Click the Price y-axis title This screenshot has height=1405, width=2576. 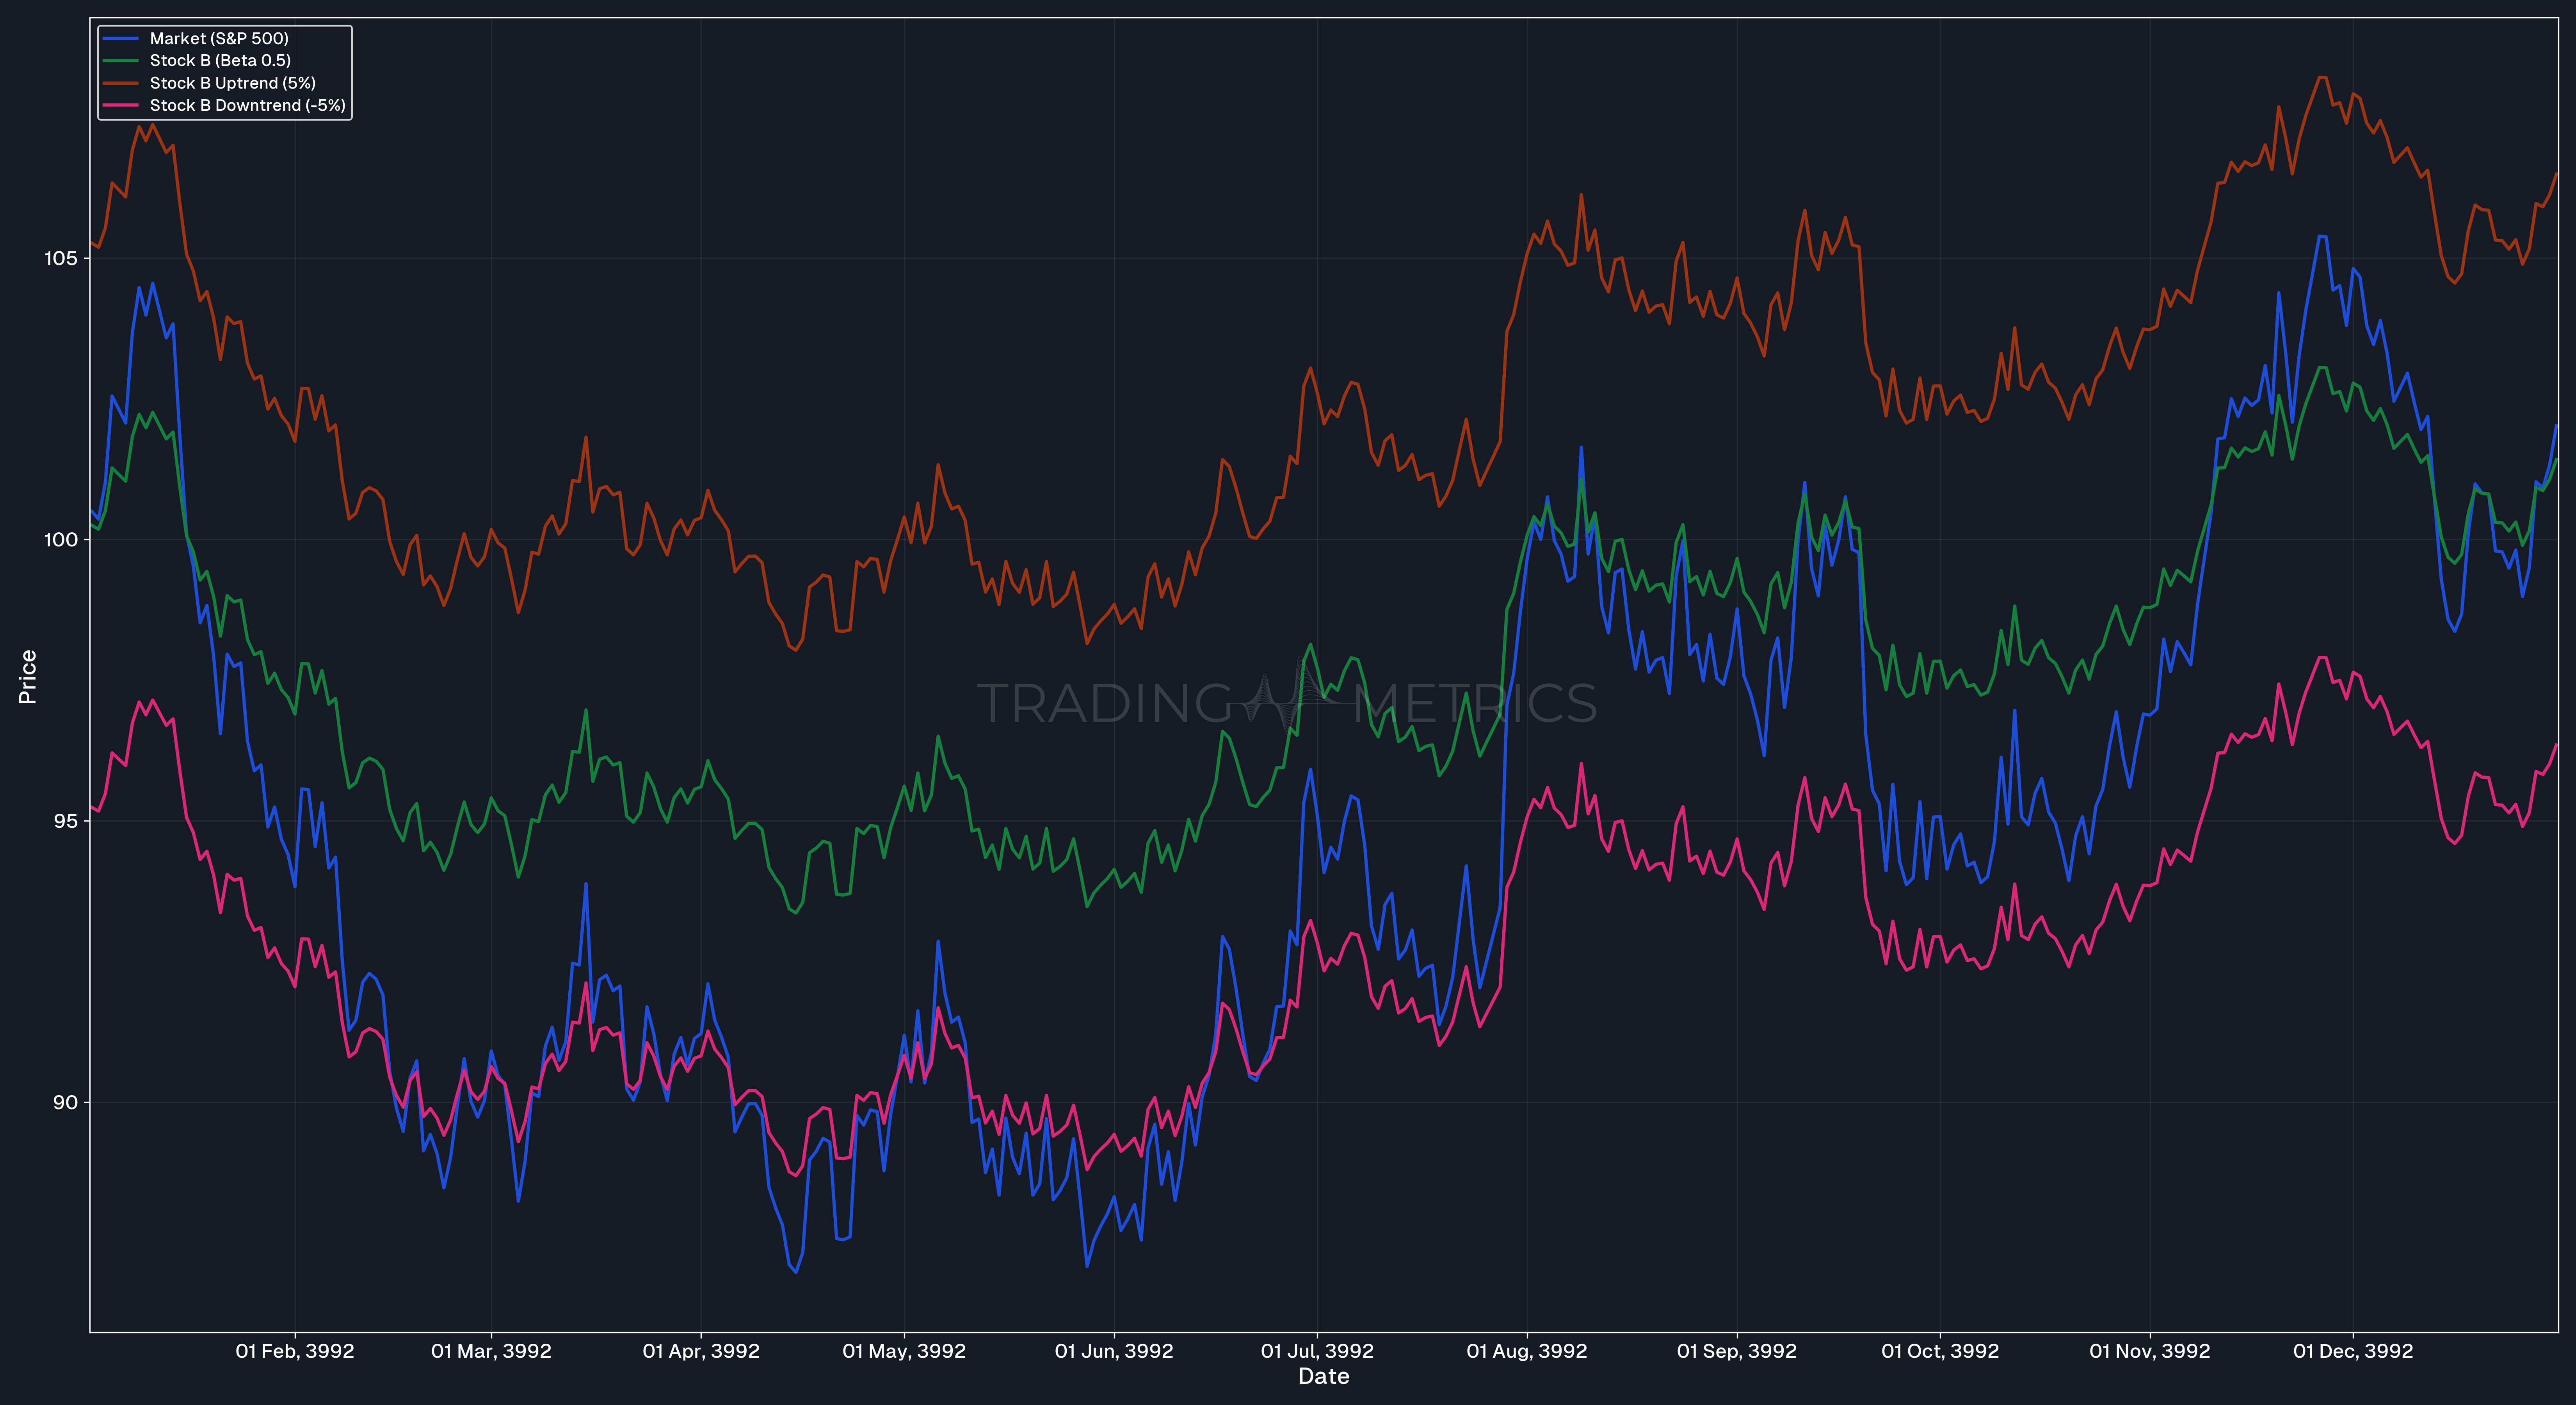[x=28, y=677]
